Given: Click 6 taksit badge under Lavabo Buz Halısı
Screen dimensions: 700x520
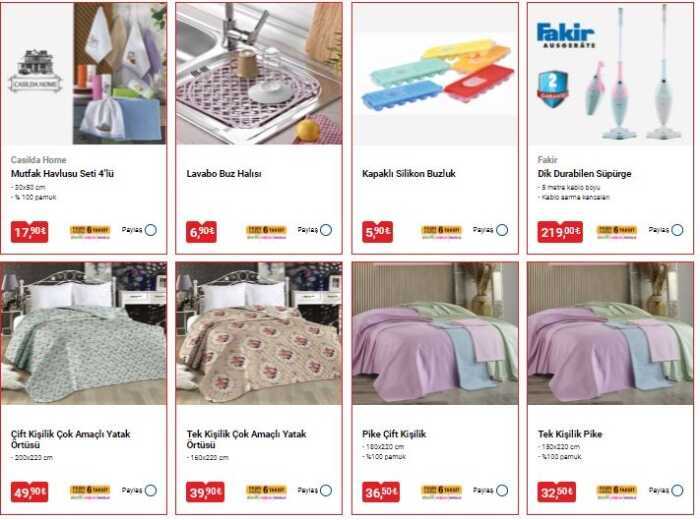Looking at the screenshot, I should pos(266,232).
